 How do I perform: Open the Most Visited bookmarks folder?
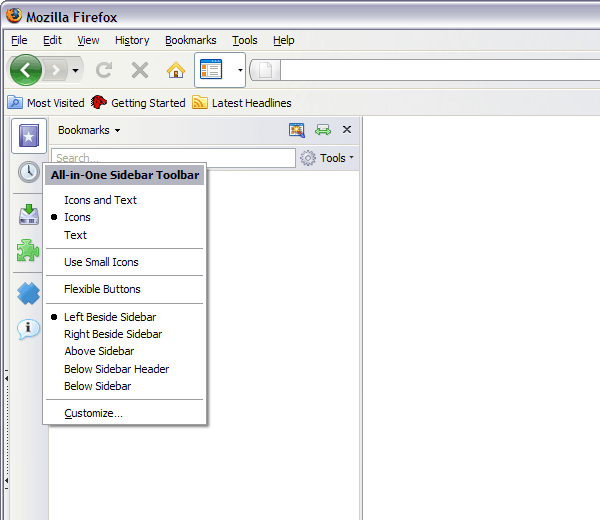(46, 103)
